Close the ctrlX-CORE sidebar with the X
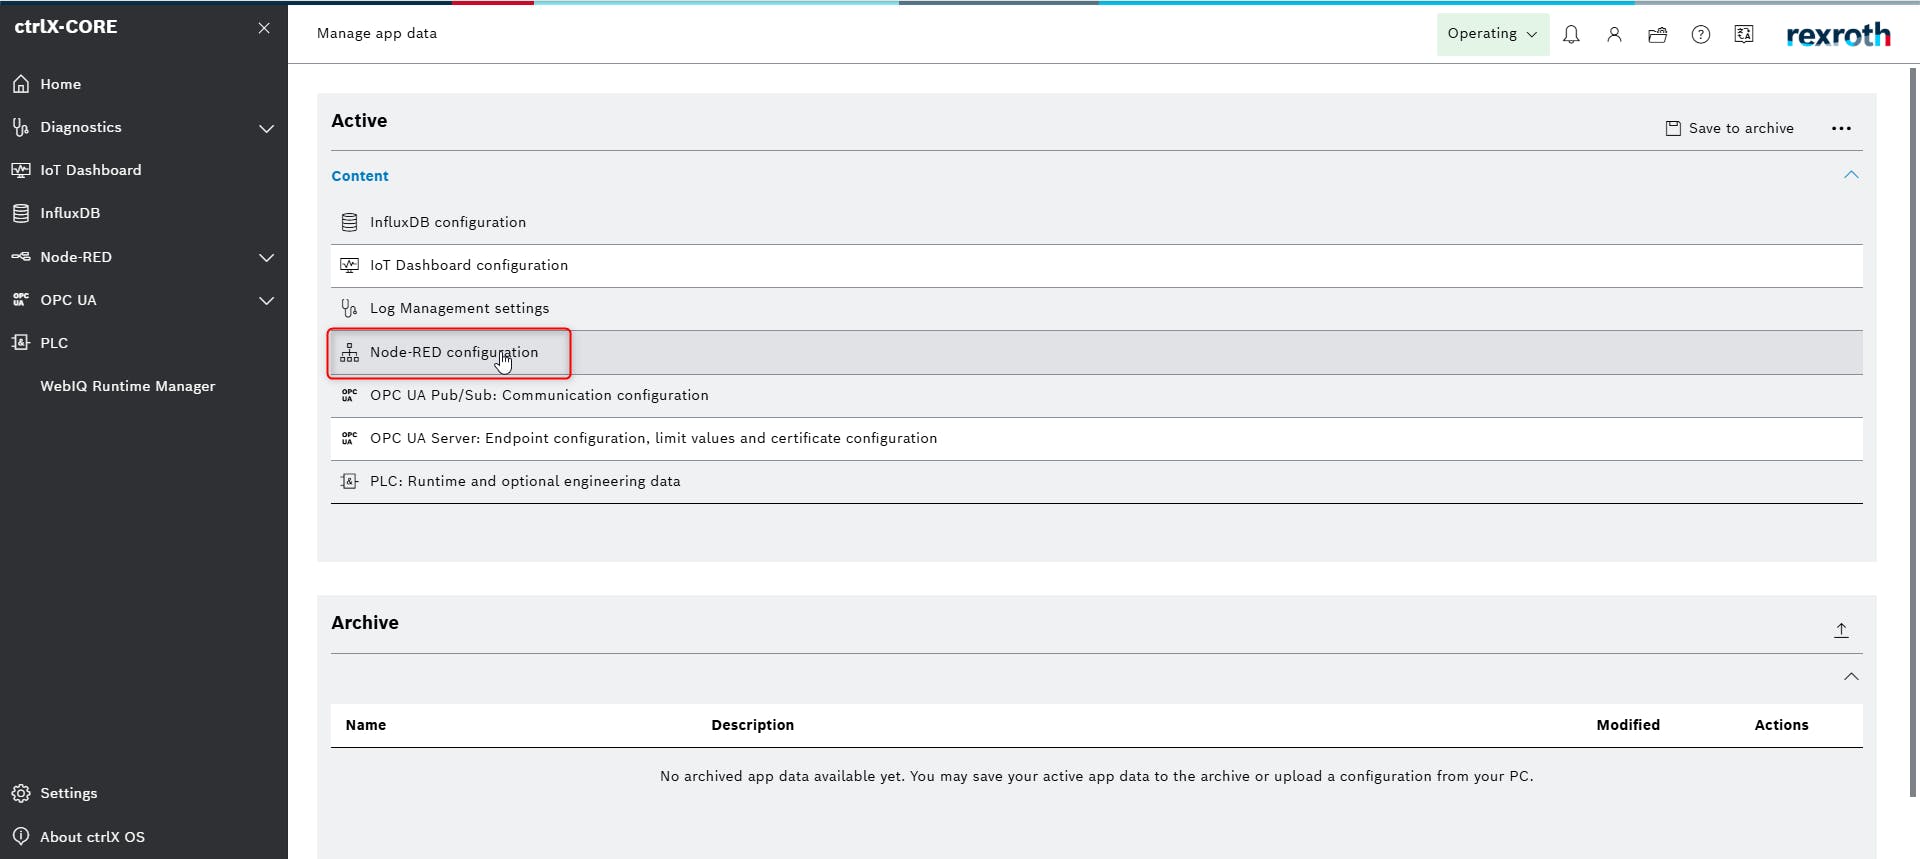 point(264,28)
